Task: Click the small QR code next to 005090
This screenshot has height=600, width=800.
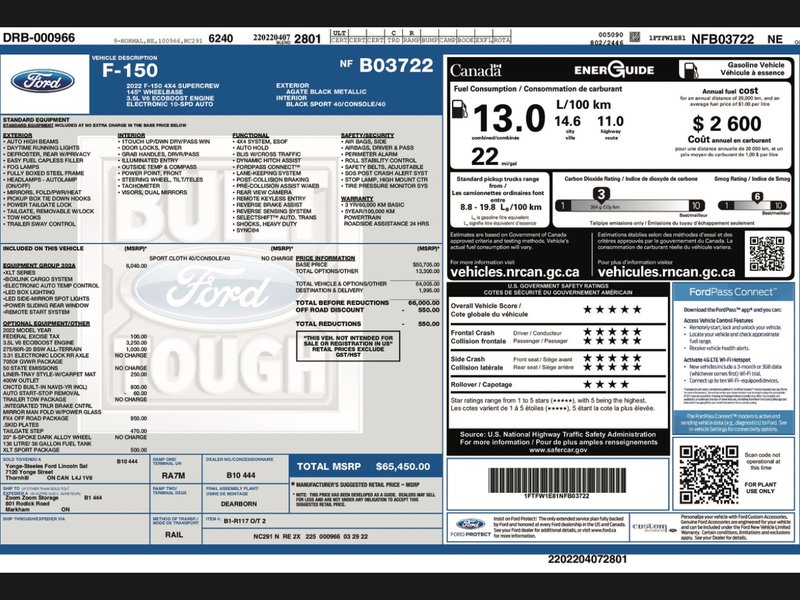Action: (634, 37)
